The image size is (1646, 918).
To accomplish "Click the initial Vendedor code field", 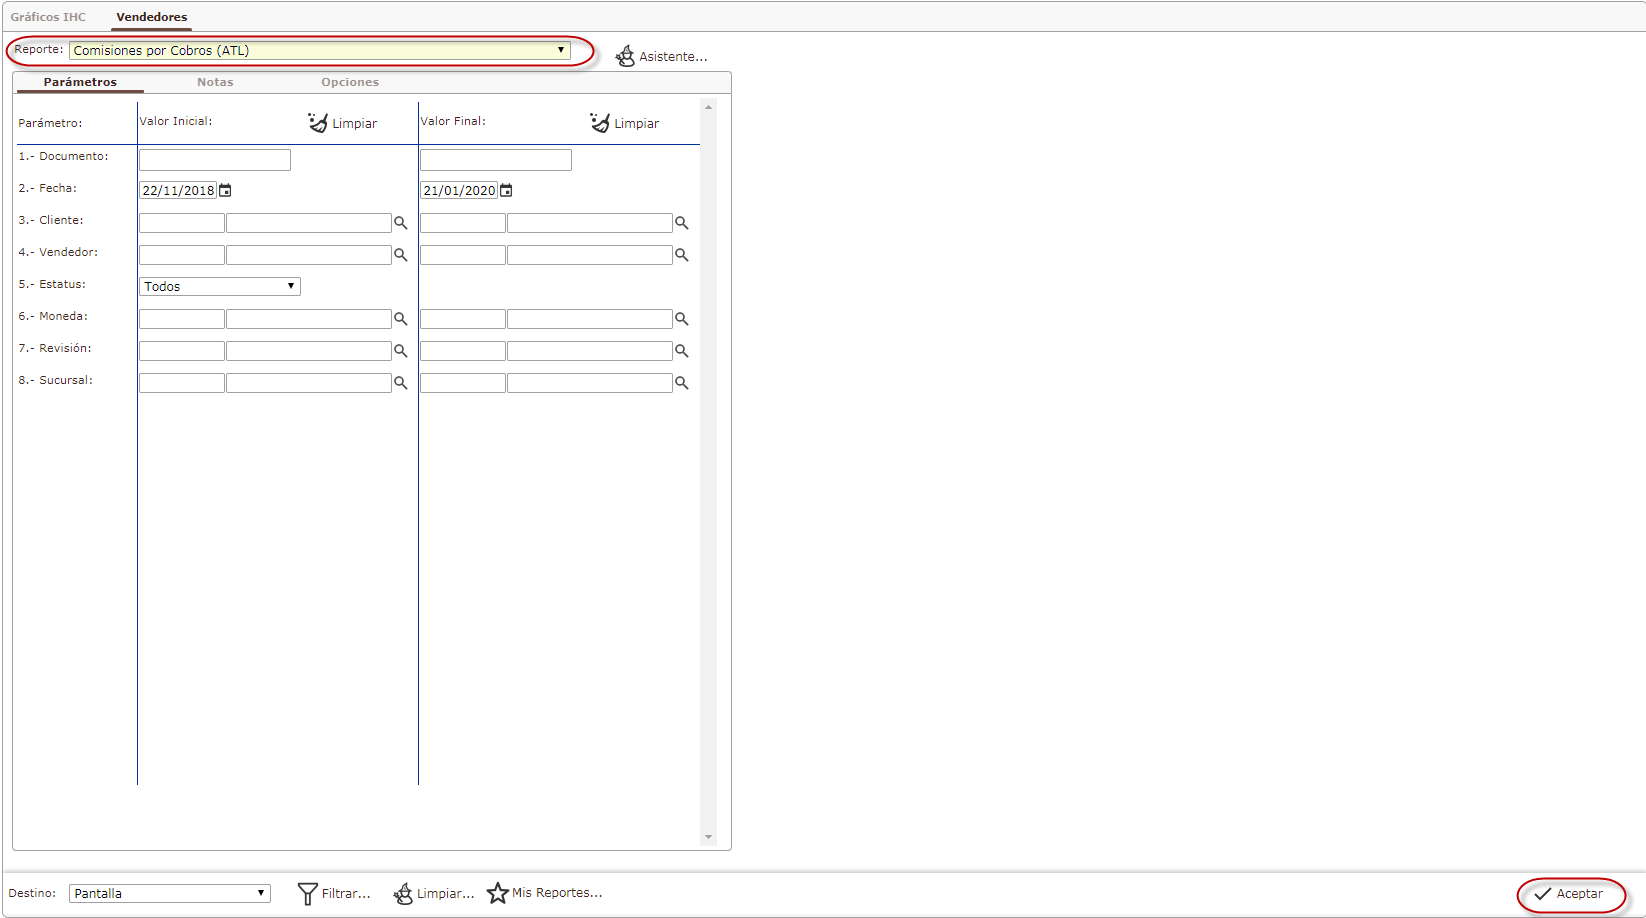I will (182, 255).
